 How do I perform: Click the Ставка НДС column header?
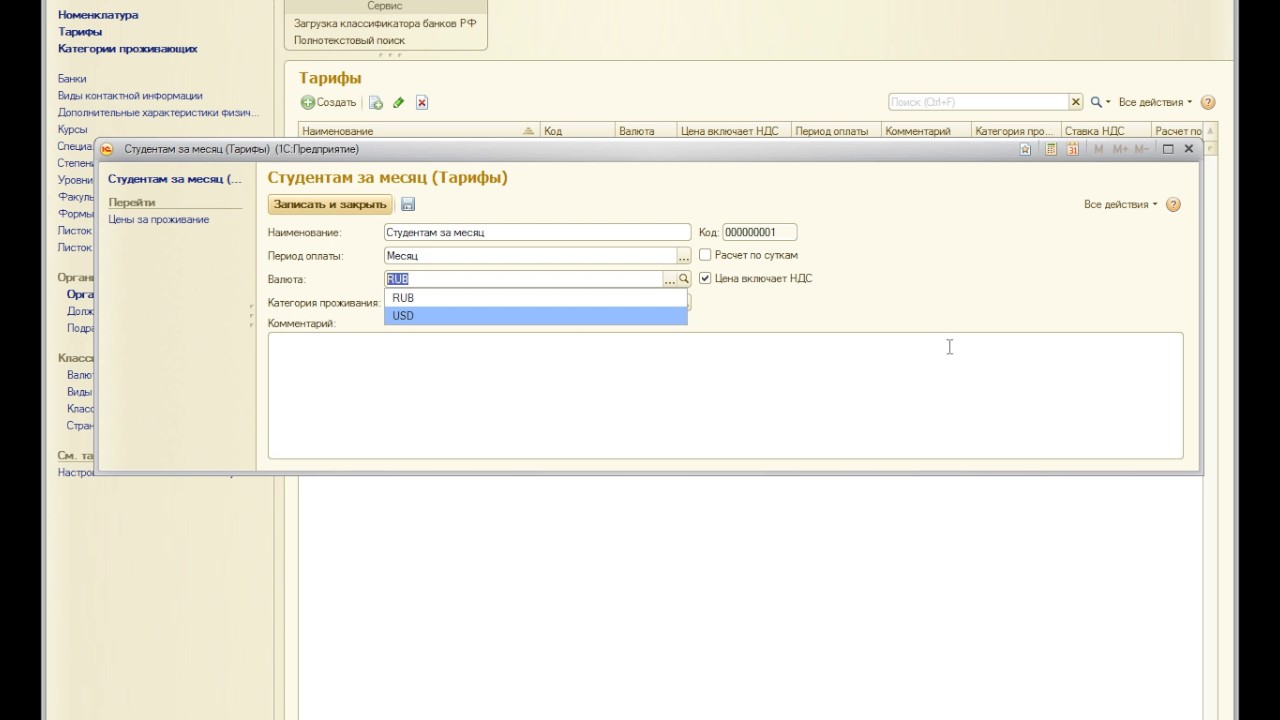click(x=1105, y=131)
